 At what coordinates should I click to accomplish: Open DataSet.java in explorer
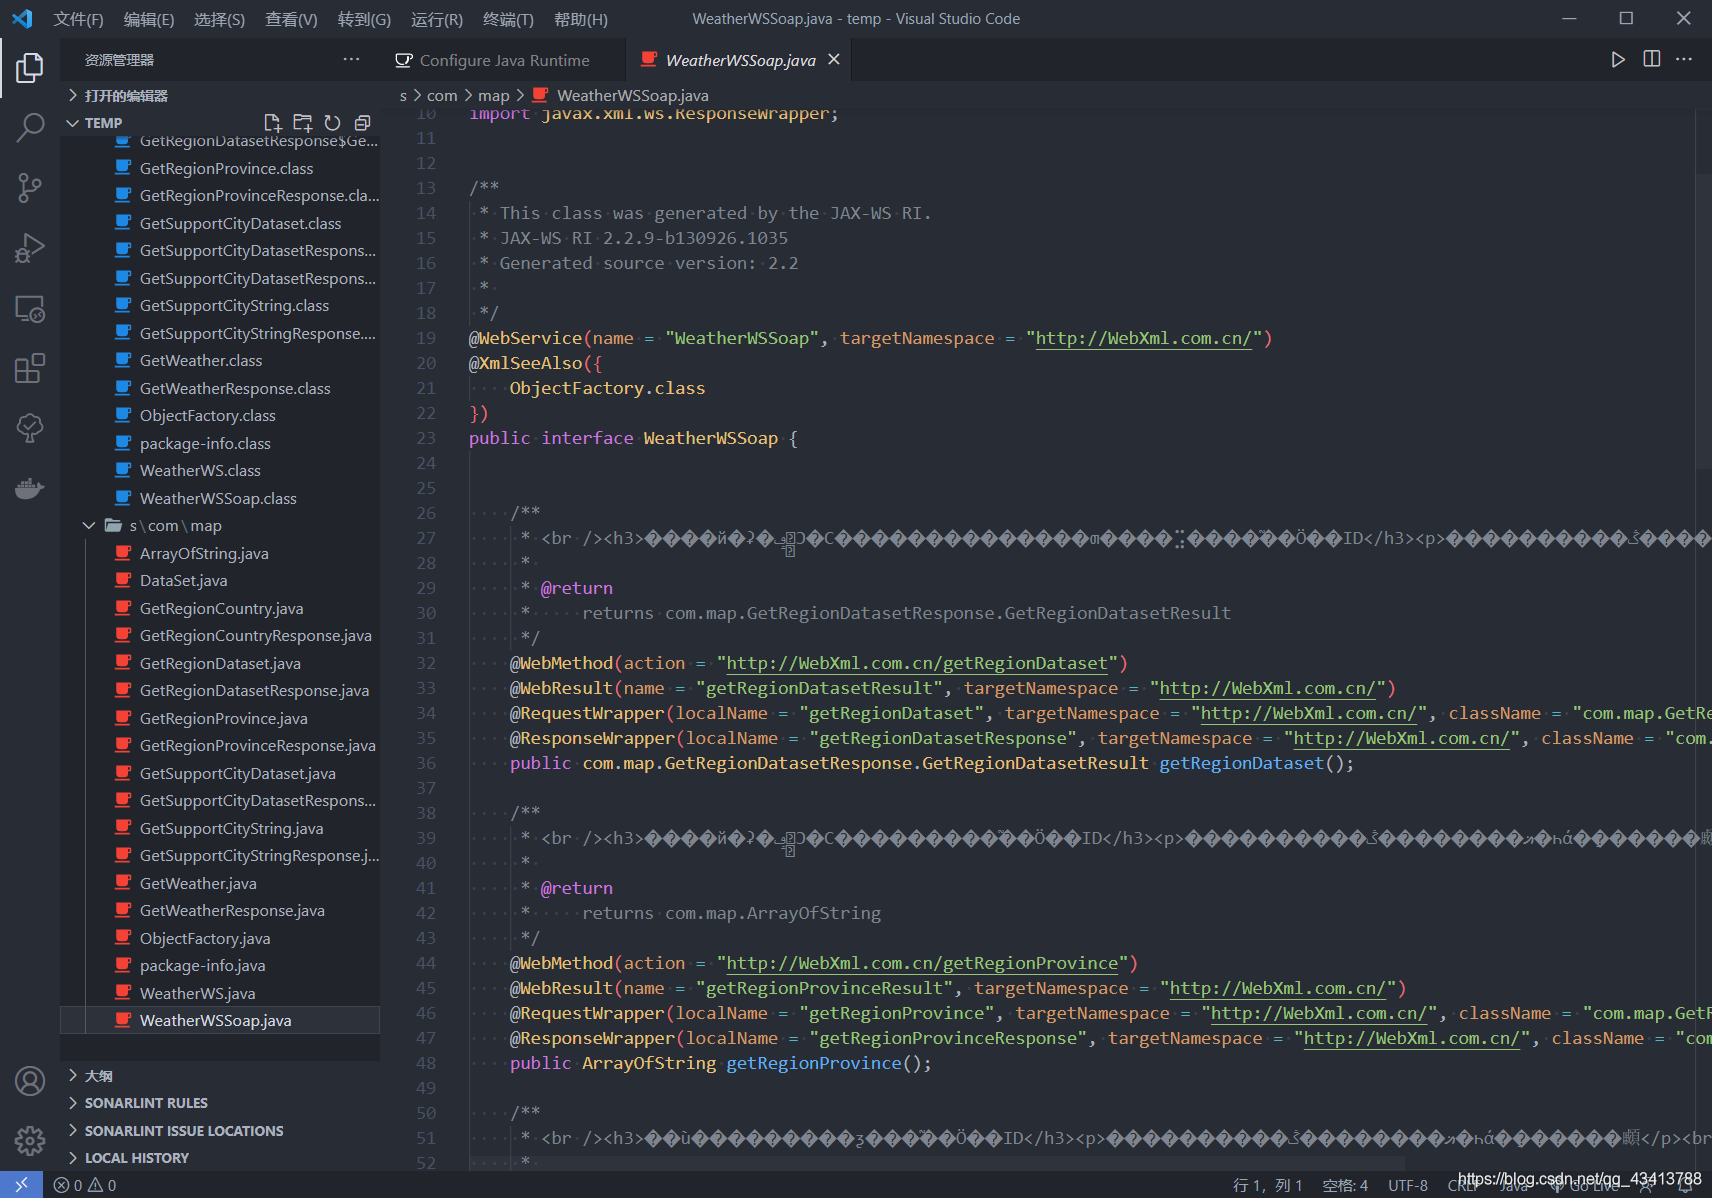(x=220, y=581)
